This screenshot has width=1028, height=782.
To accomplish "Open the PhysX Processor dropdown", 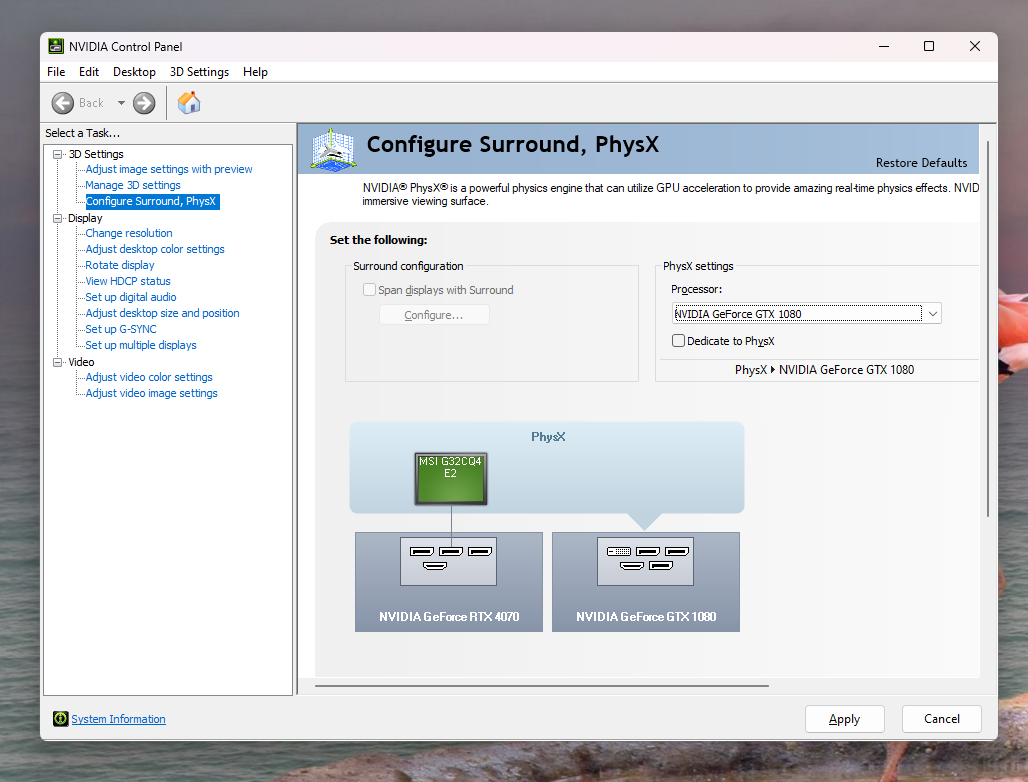I will [x=932, y=314].
